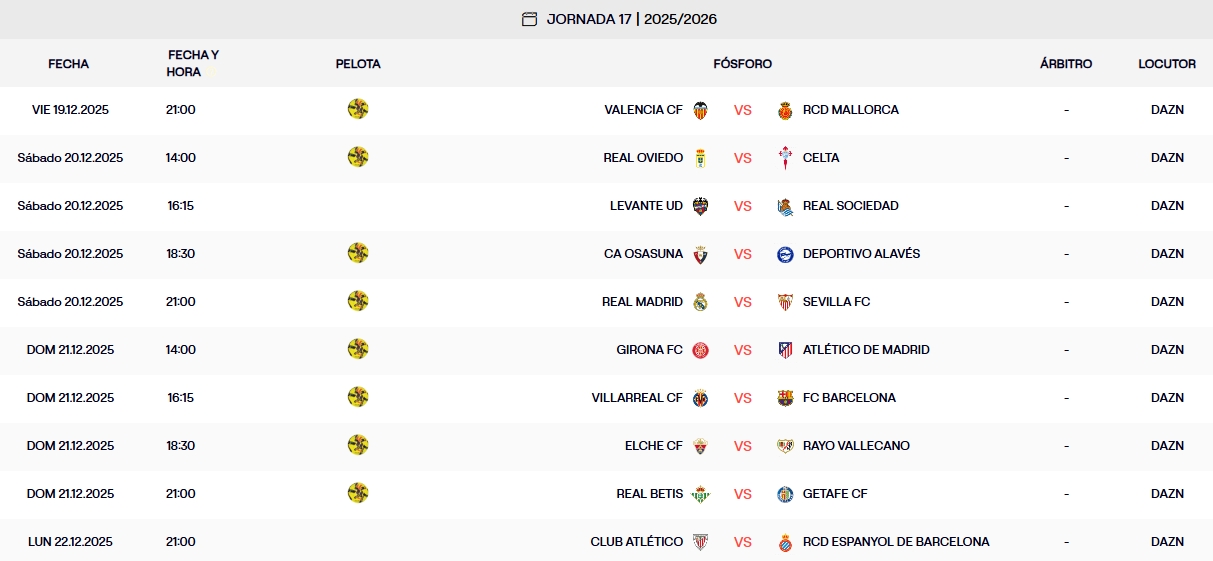Click the Real Betis club crest

pyautogui.click(x=700, y=494)
